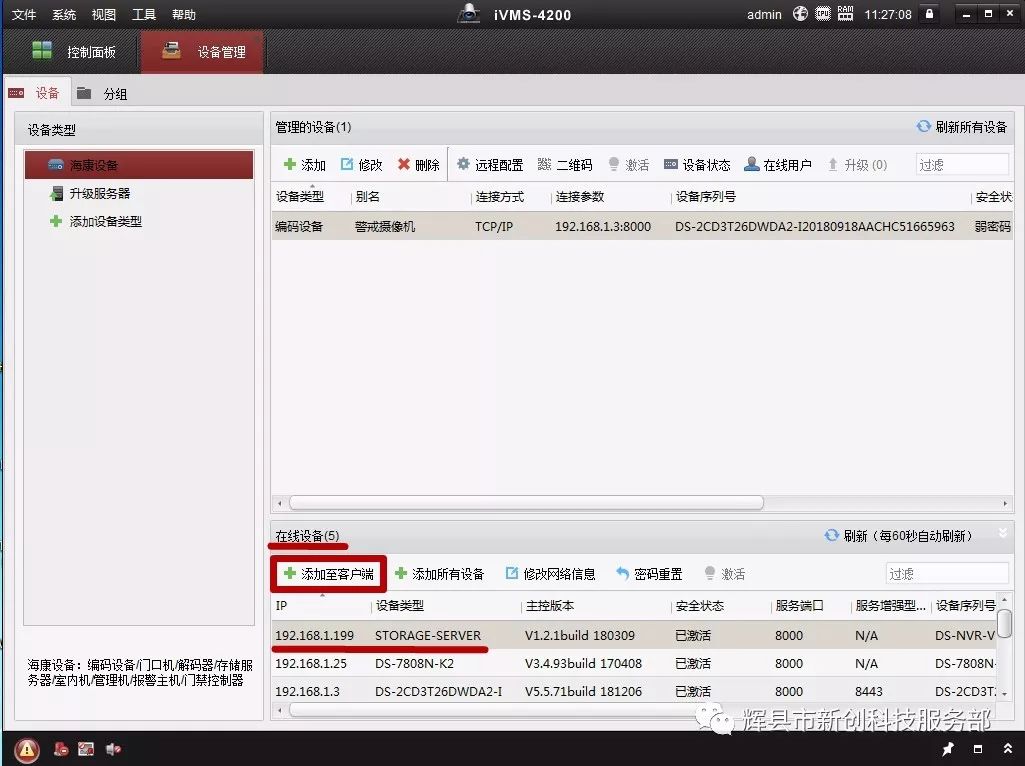
Task: Open 在线用户 button
Action: point(777,165)
